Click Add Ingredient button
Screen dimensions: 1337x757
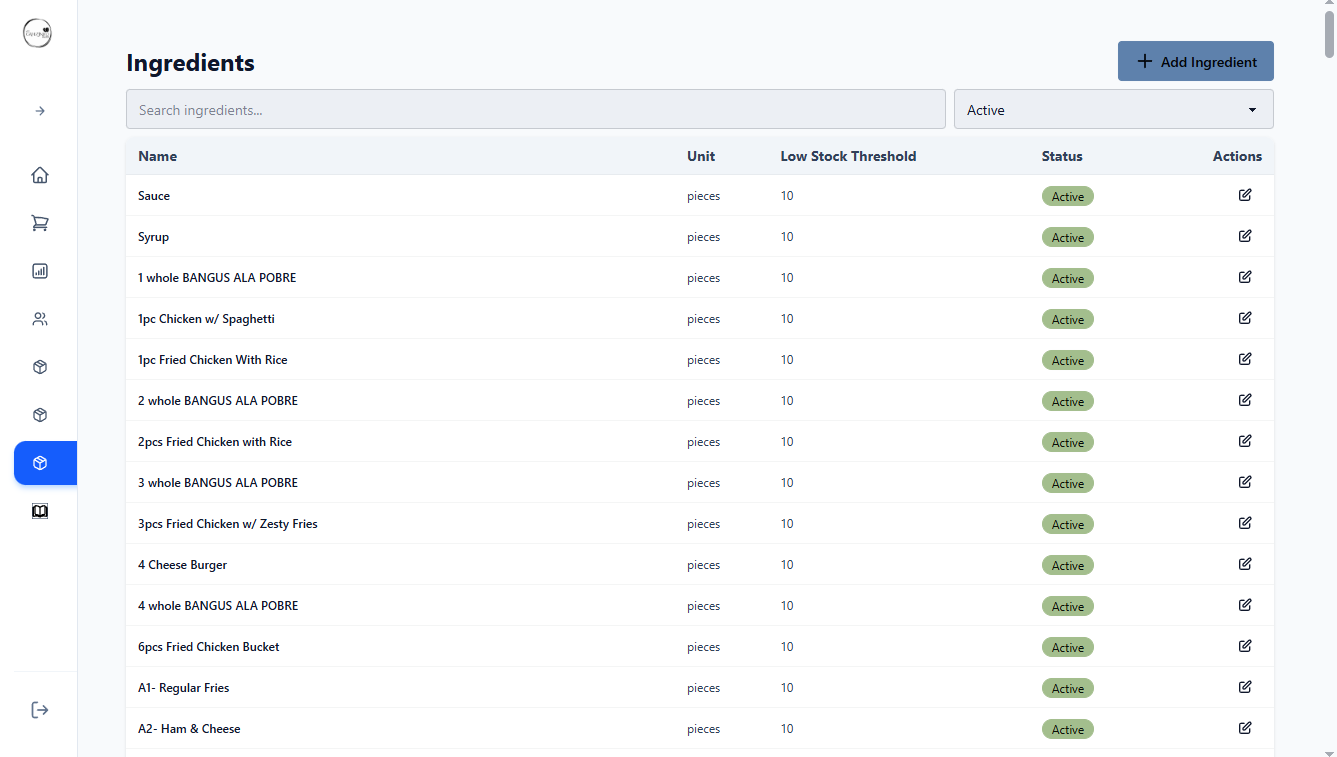tap(1196, 61)
